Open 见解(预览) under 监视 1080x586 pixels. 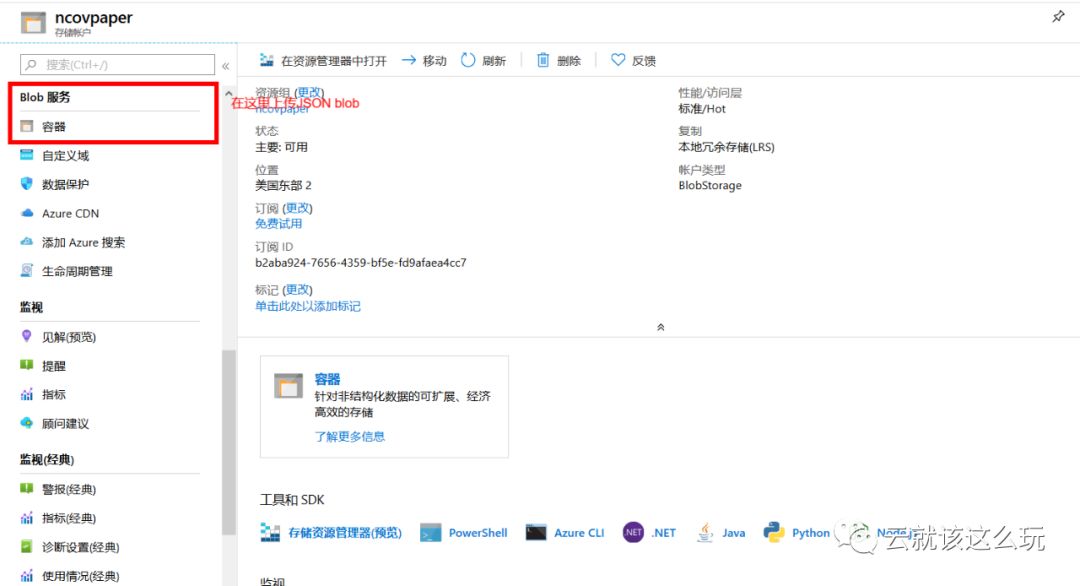click(x=69, y=337)
